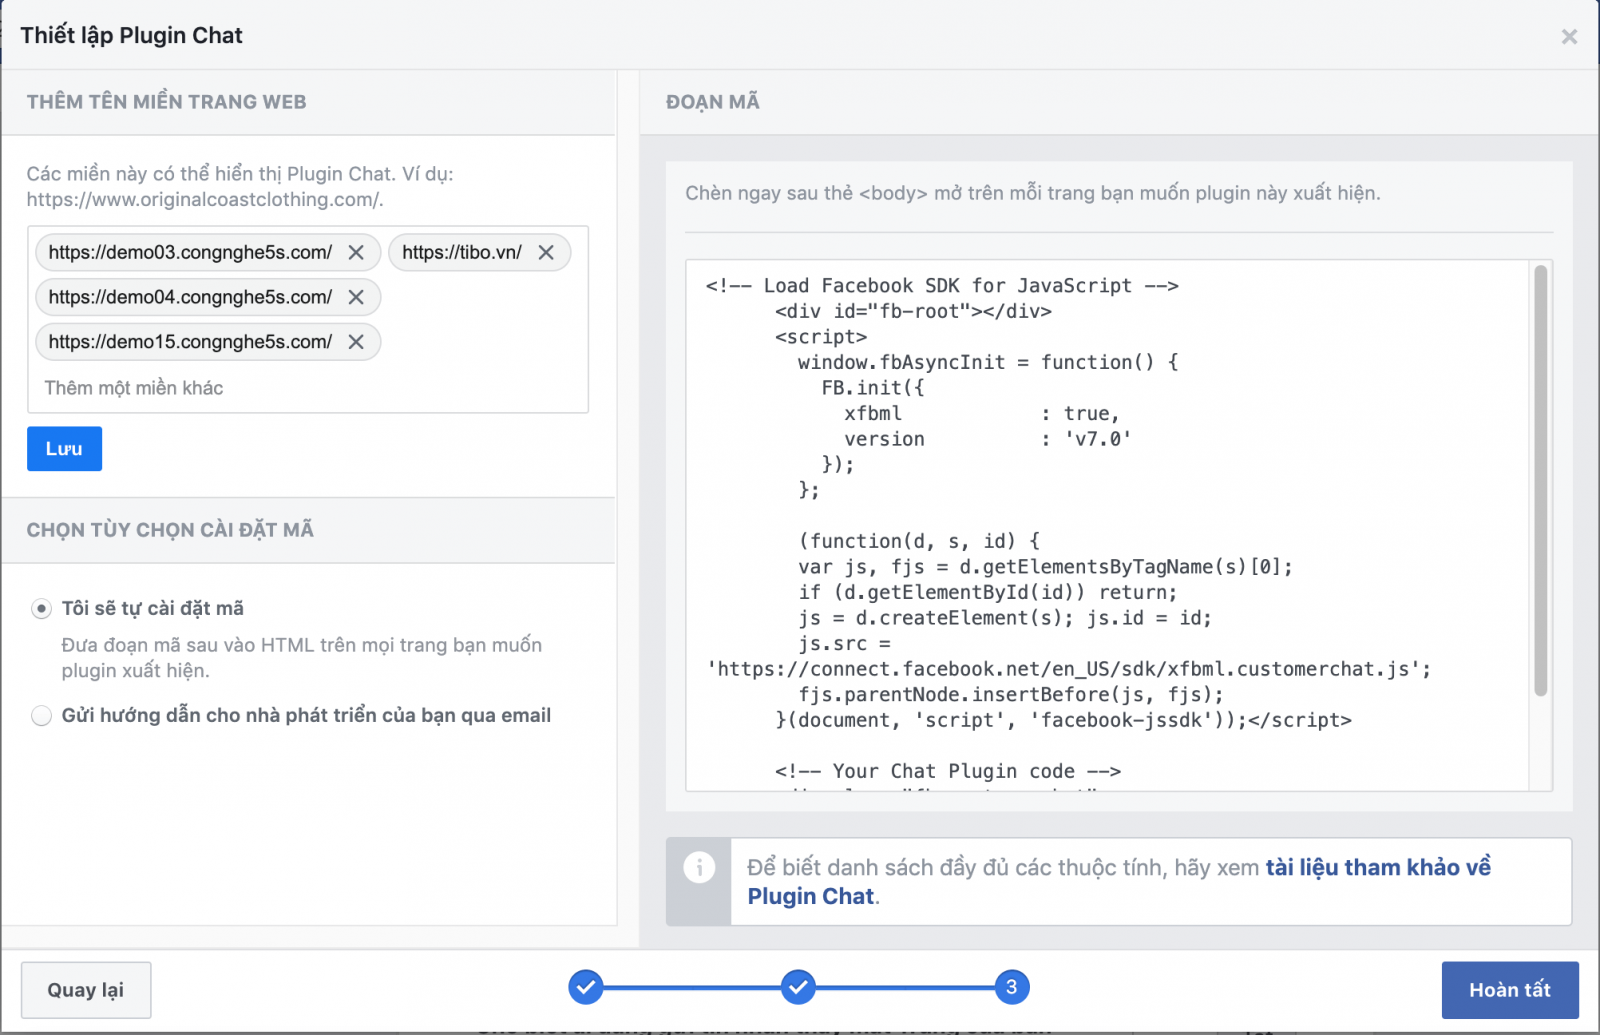
Task: Click step 3 circle in progress bar
Action: (x=1011, y=987)
